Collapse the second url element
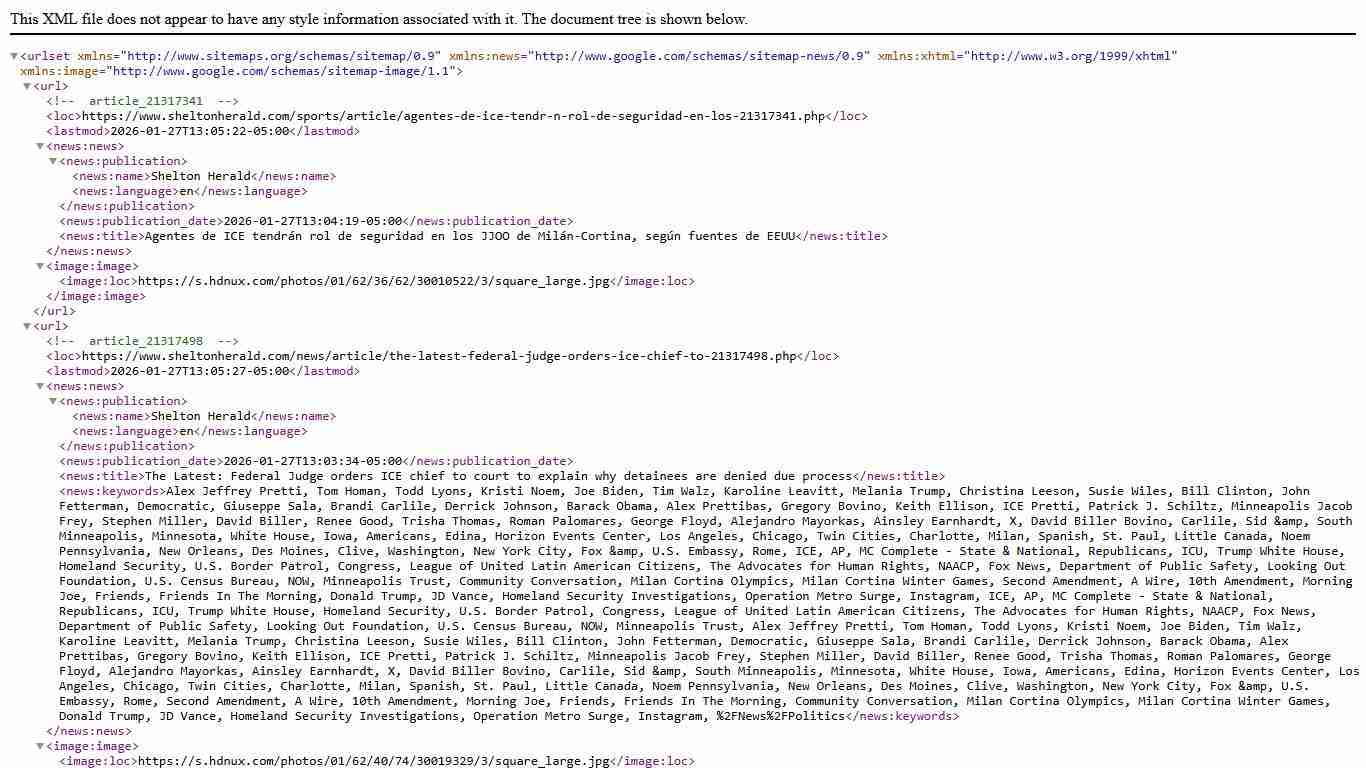This screenshot has height=768, width=1366. (27, 326)
